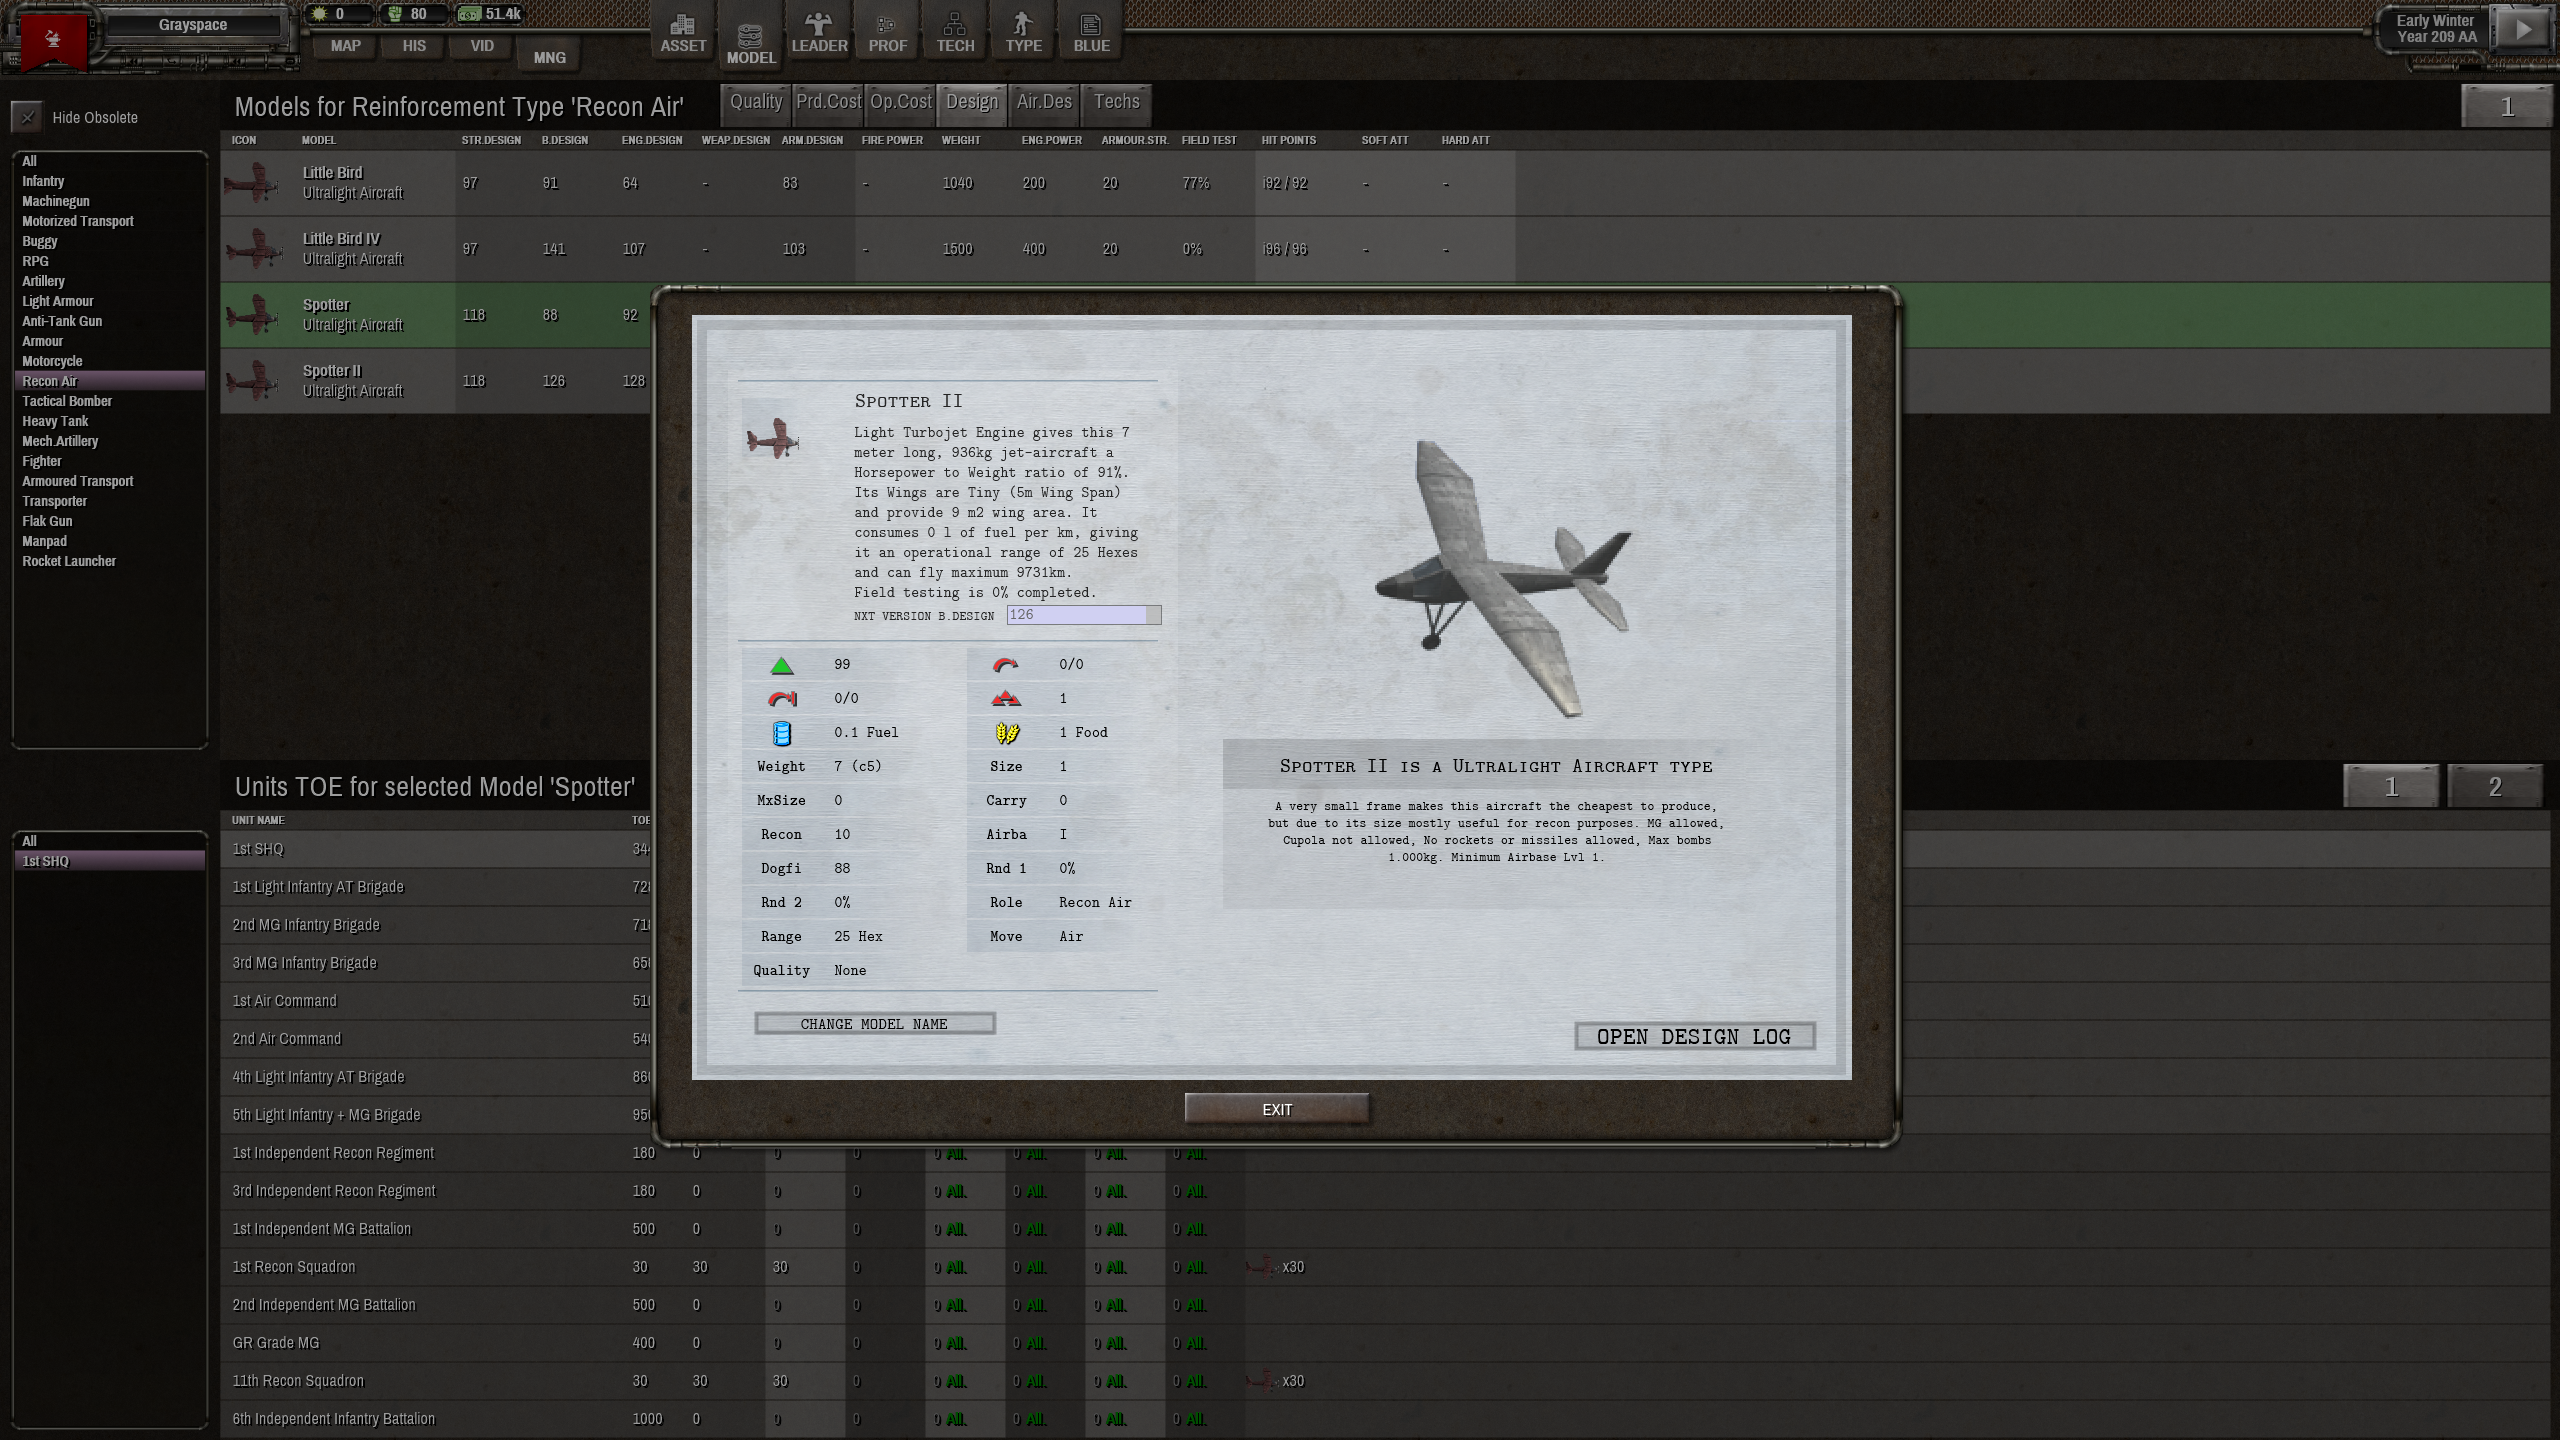Exit the Spotter II popup
The image size is (2560, 1440).
click(x=1276, y=1109)
